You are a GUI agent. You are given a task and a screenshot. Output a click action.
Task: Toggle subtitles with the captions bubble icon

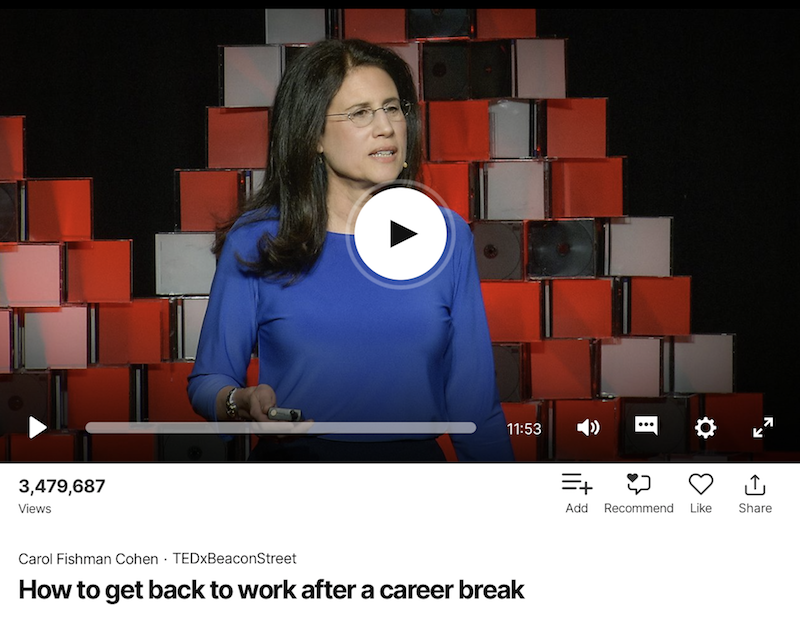pos(646,426)
